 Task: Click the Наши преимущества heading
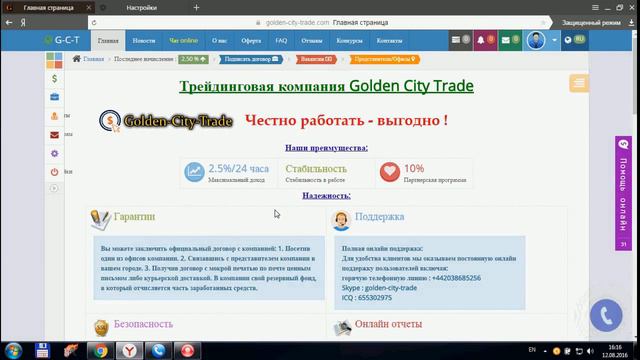point(326,148)
